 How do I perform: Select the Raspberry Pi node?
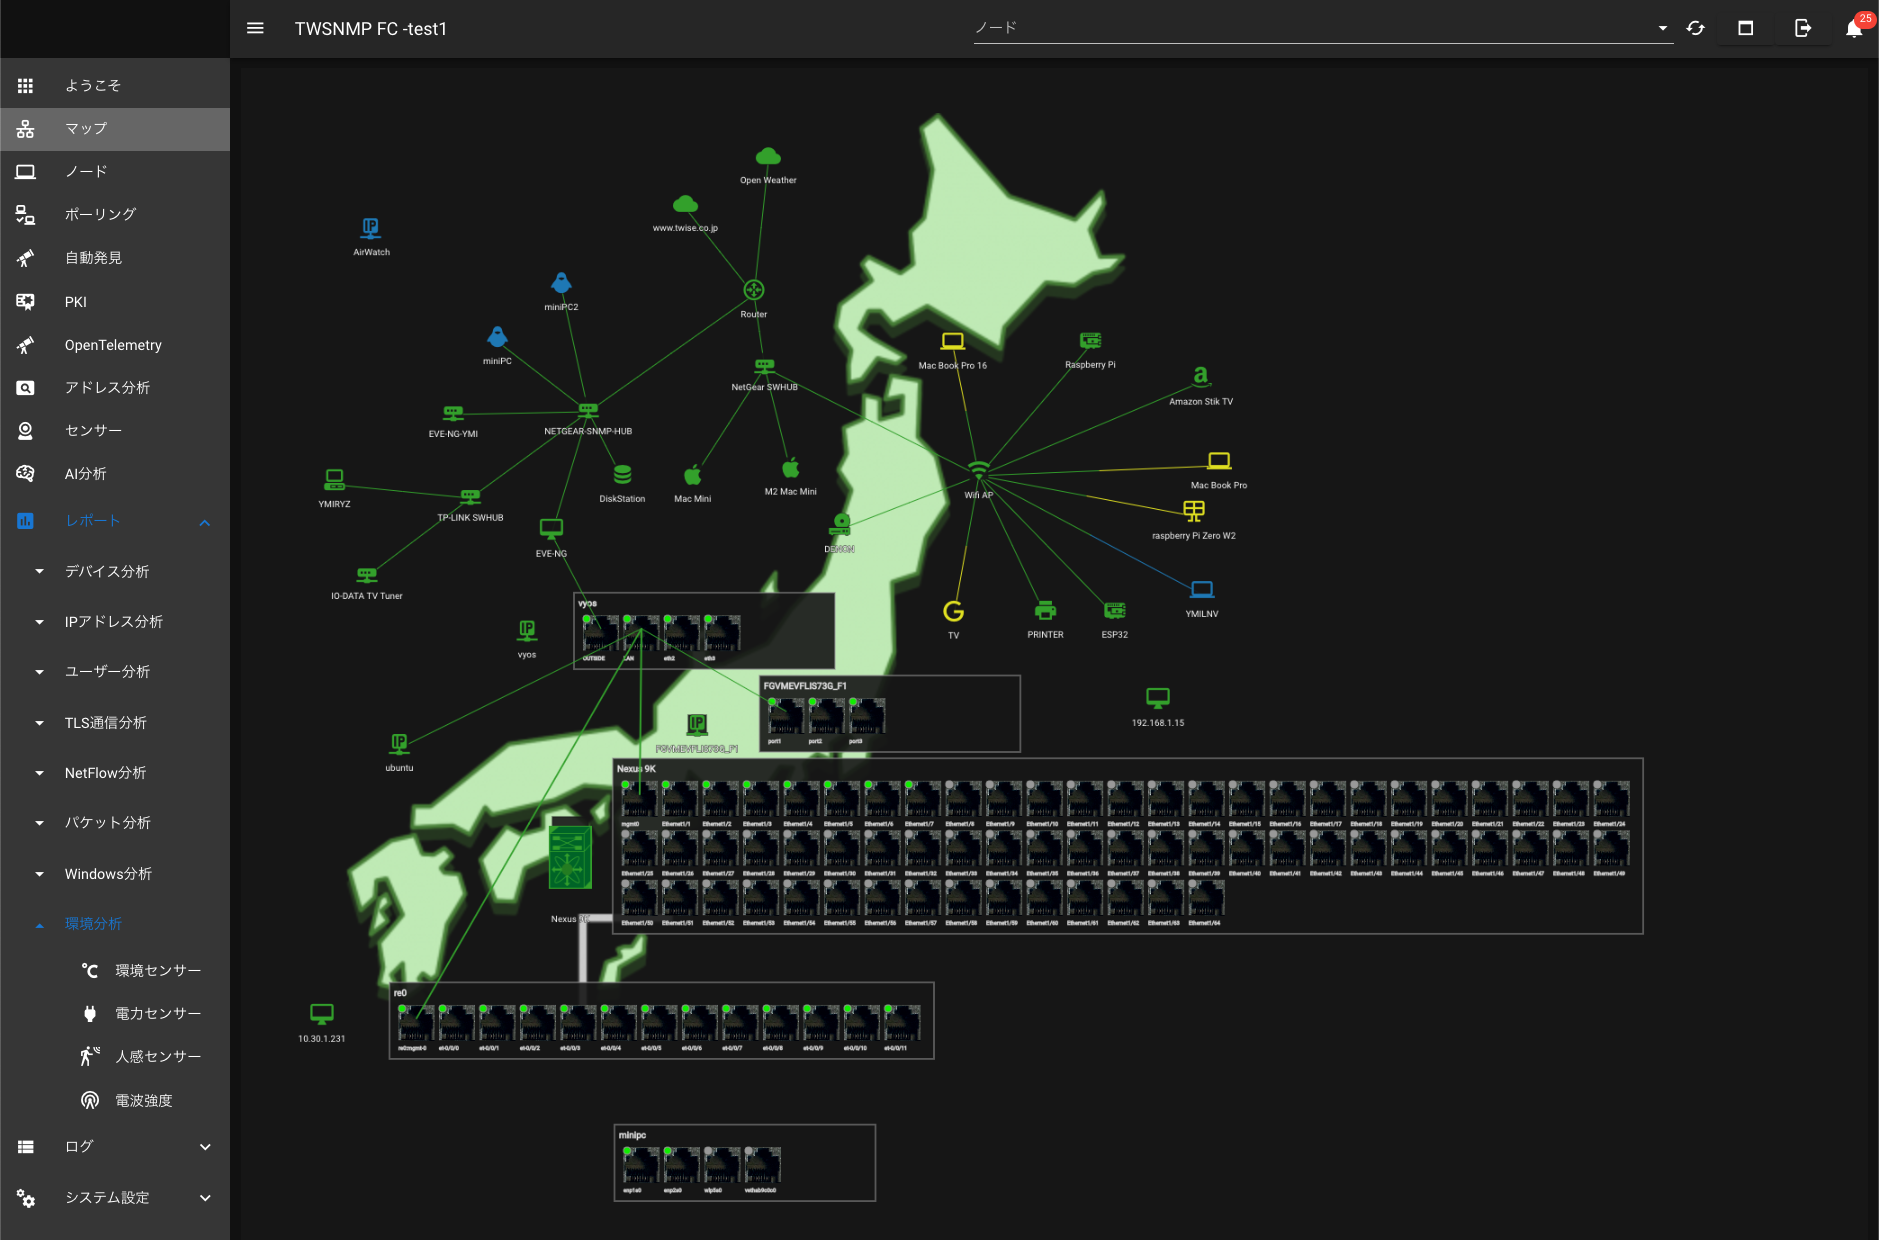tap(1090, 341)
